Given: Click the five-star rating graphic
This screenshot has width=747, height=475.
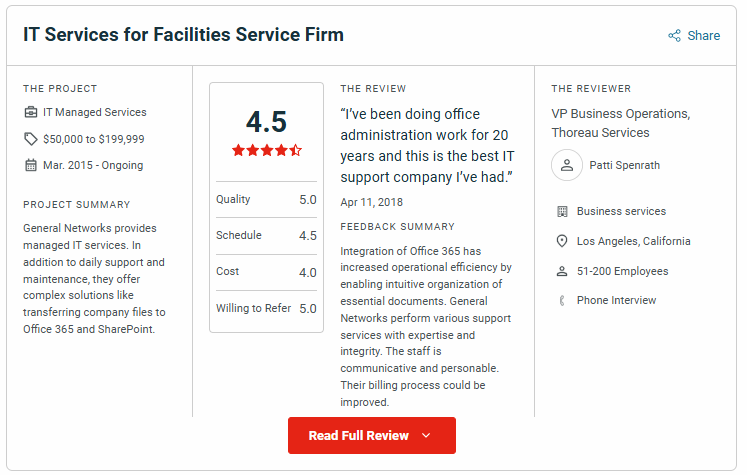Looking at the screenshot, I should tap(266, 151).
